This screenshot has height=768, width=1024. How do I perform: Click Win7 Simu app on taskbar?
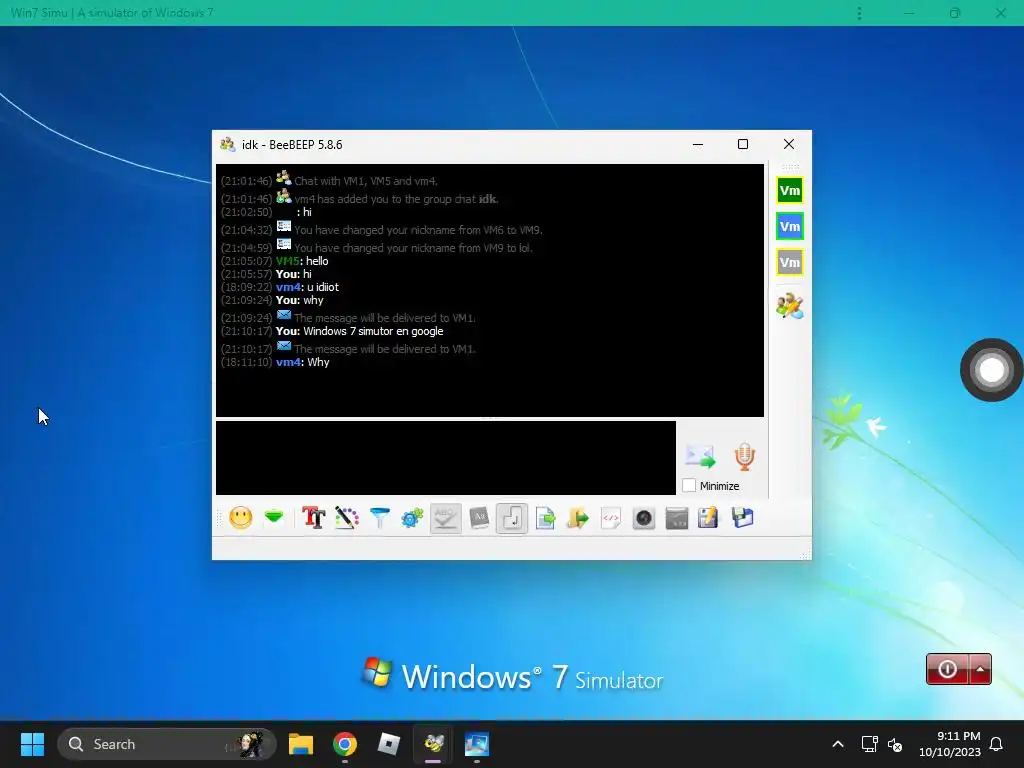coord(477,744)
